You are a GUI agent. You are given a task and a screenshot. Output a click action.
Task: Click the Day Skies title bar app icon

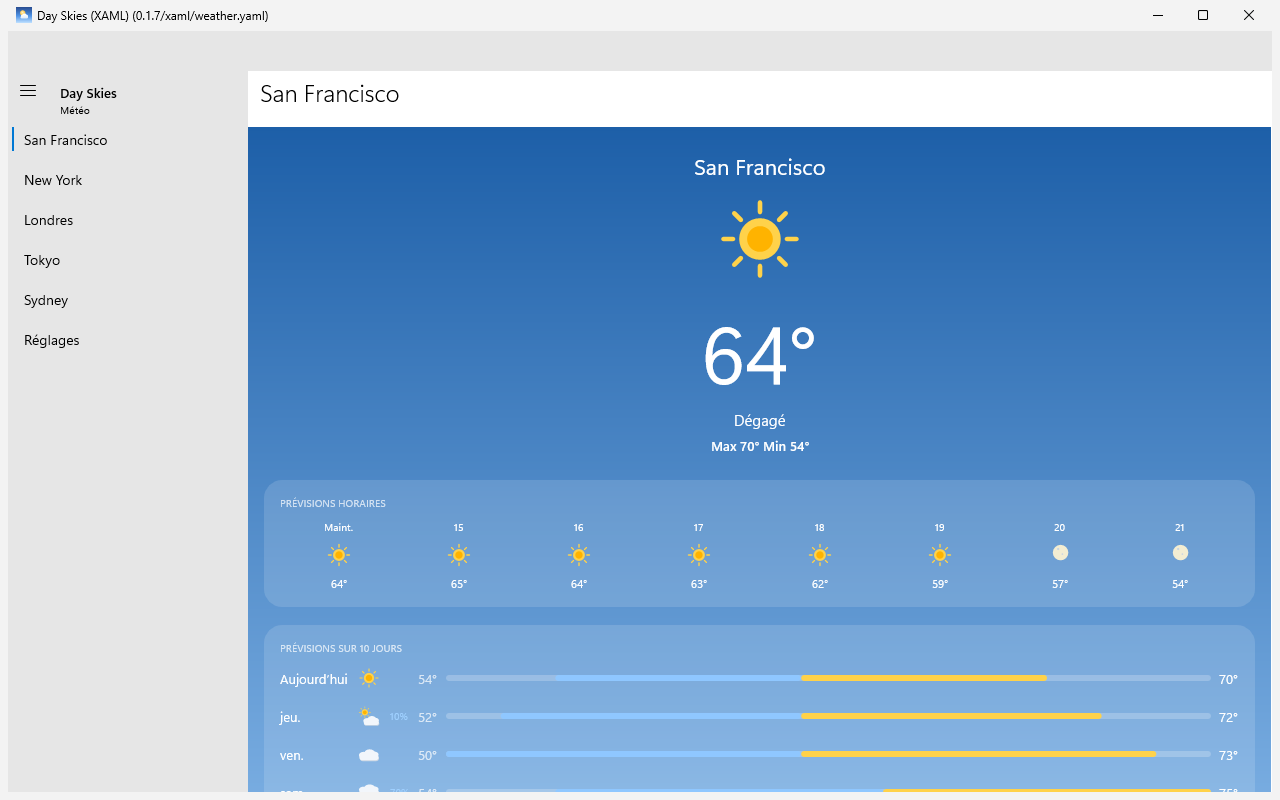(x=23, y=15)
